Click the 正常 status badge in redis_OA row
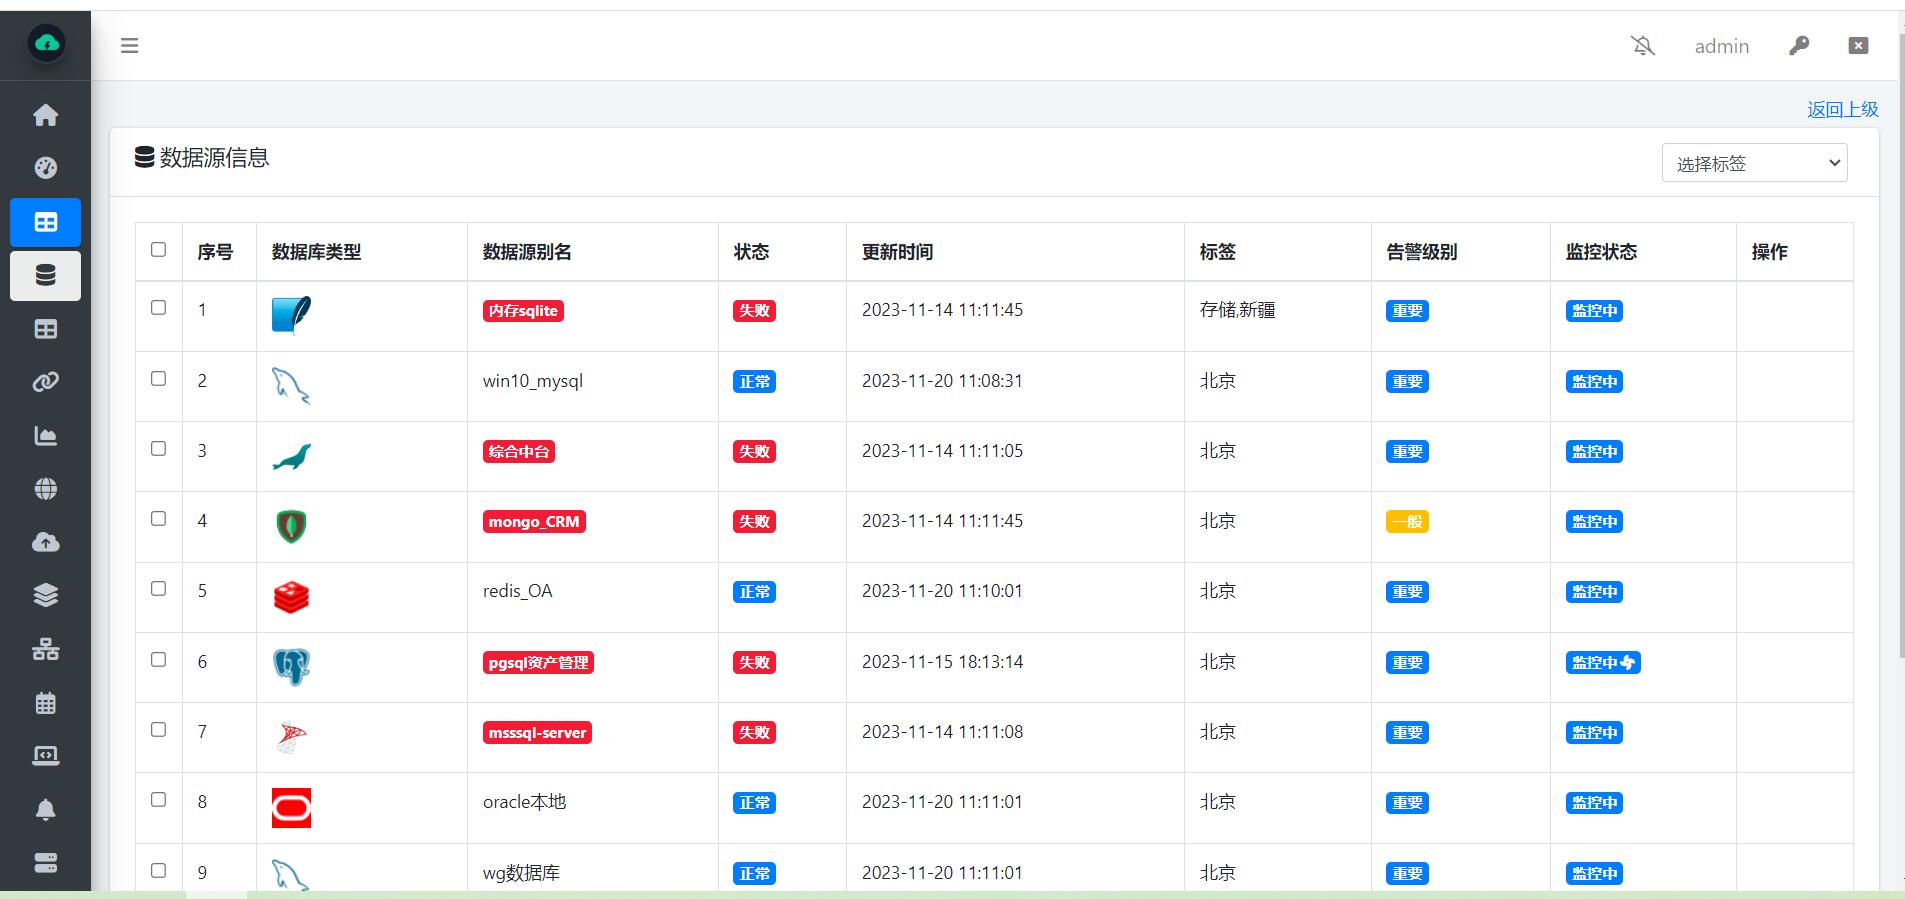This screenshot has height=899, width=1905. tap(754, 592)
